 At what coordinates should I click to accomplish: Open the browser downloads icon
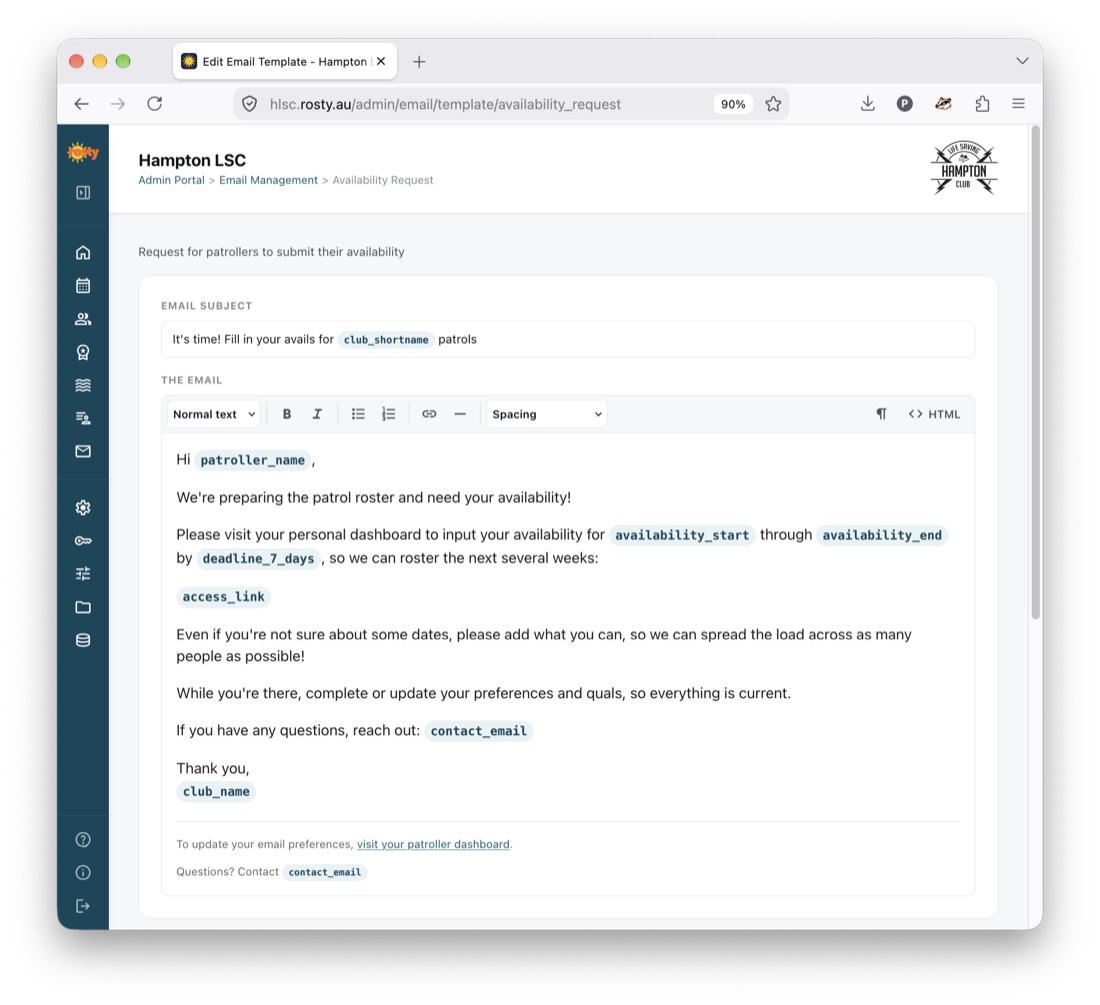point(868,104)
